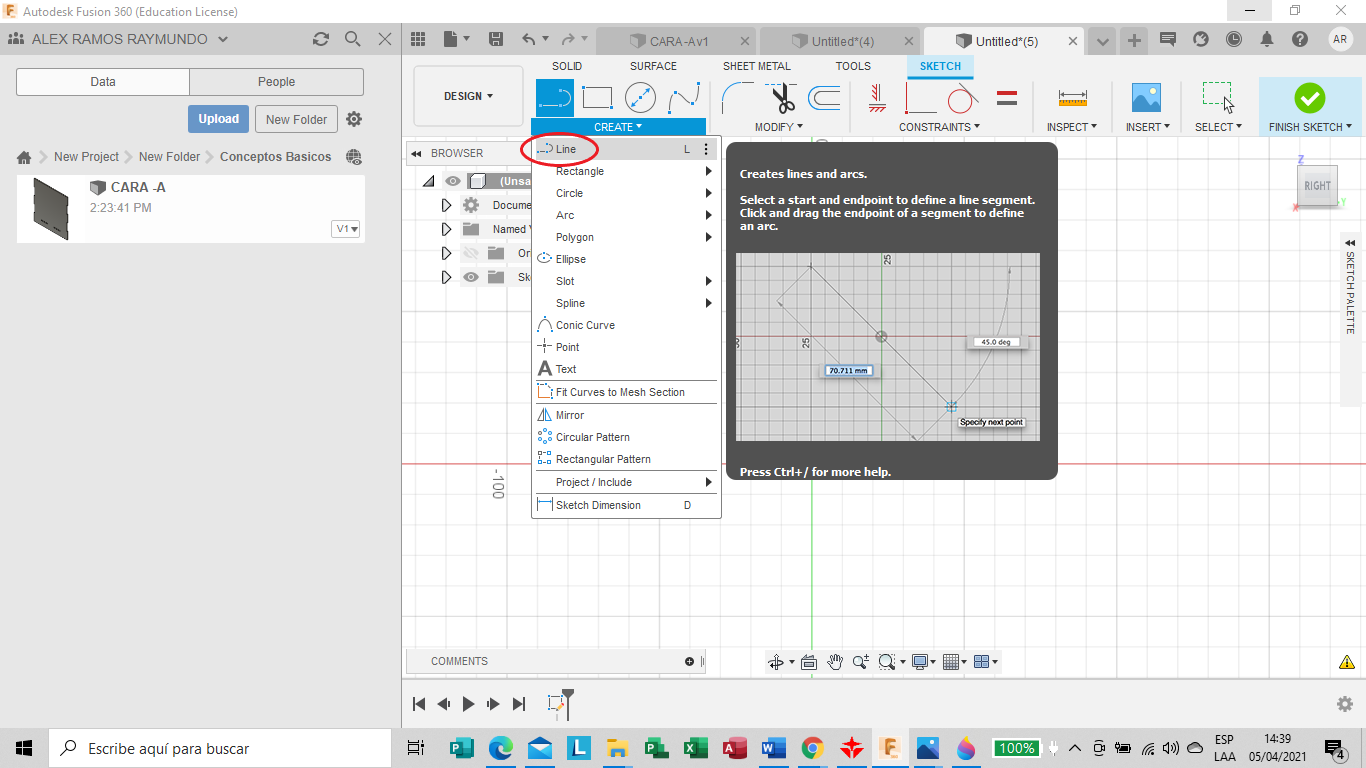Click the Undo arrow icon
Image resolution: width=1366 pixels, height=768 pixels.
(530, 39)
